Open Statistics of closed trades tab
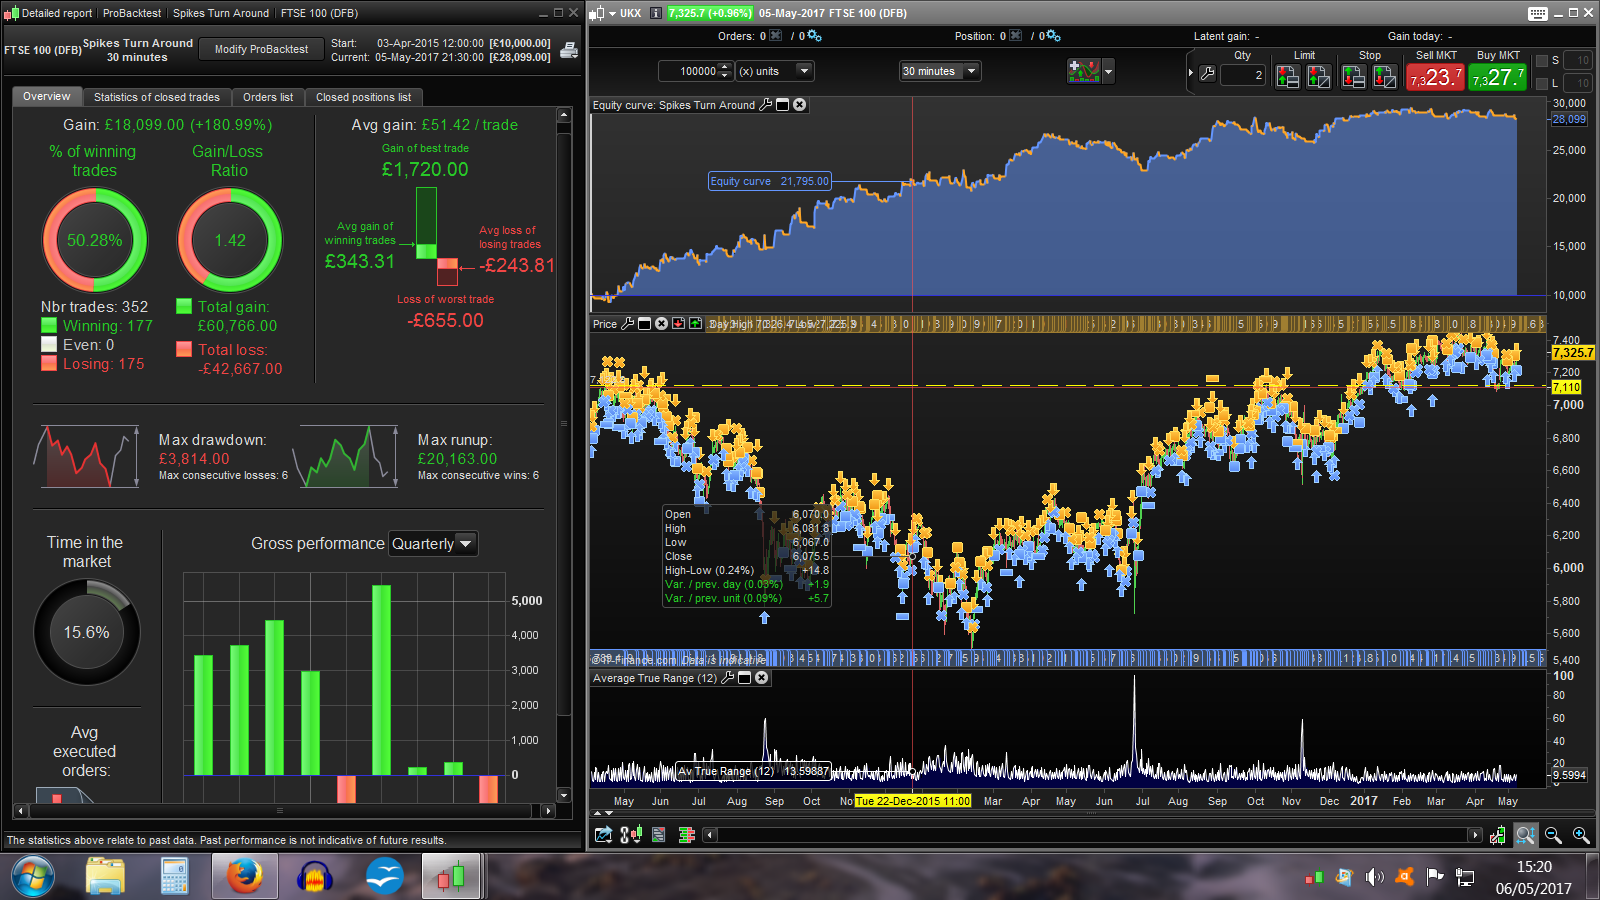 [x=157, y=97]
